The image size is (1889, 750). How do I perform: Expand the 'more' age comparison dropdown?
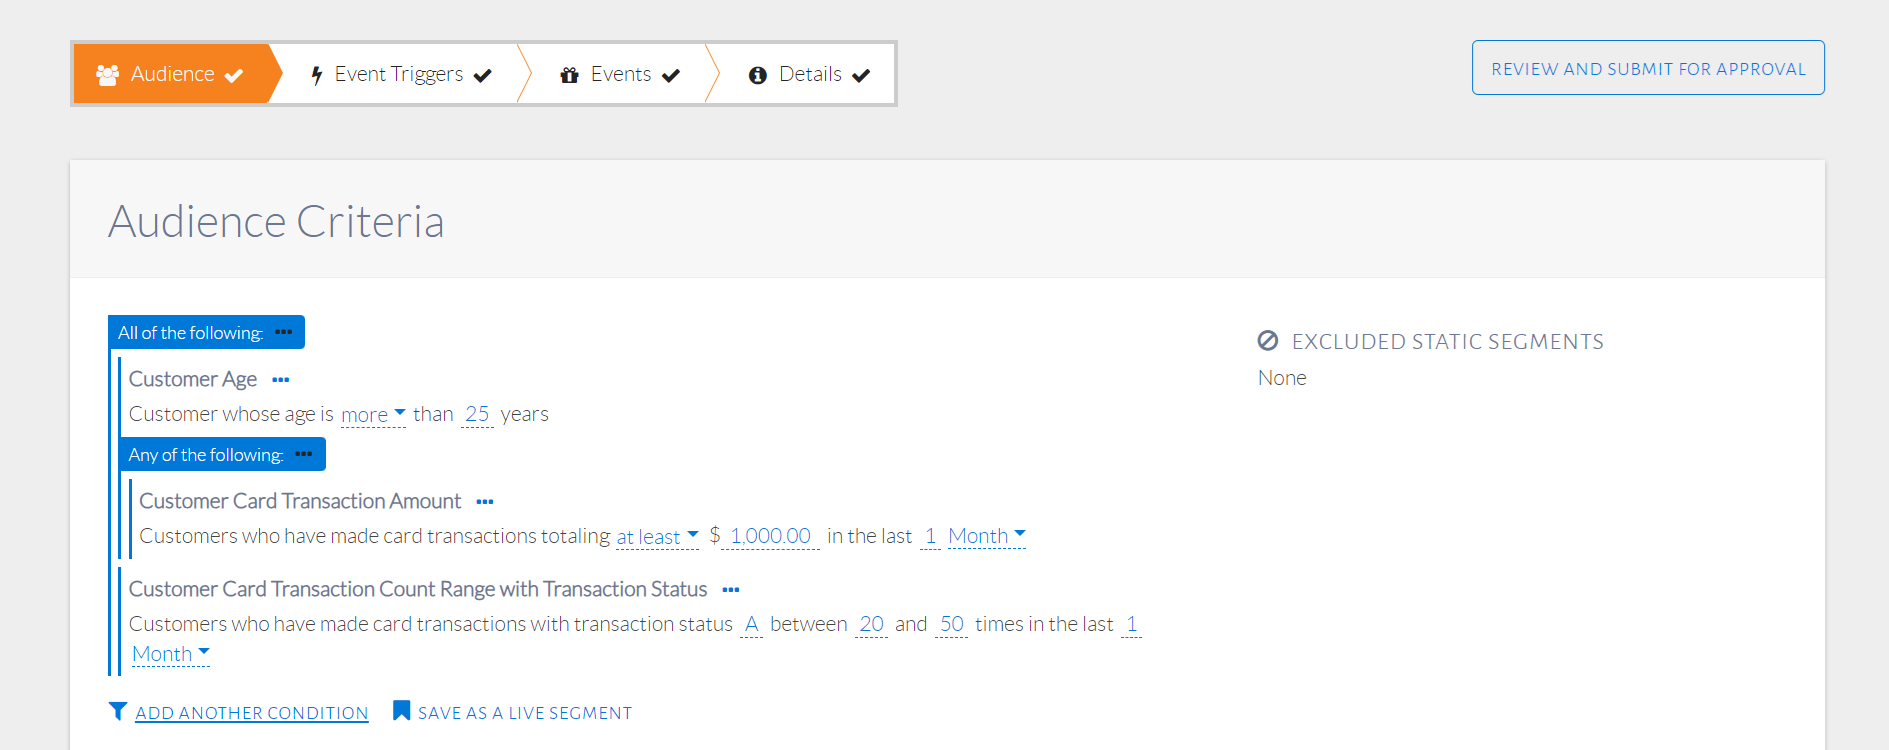coord(373,415)
